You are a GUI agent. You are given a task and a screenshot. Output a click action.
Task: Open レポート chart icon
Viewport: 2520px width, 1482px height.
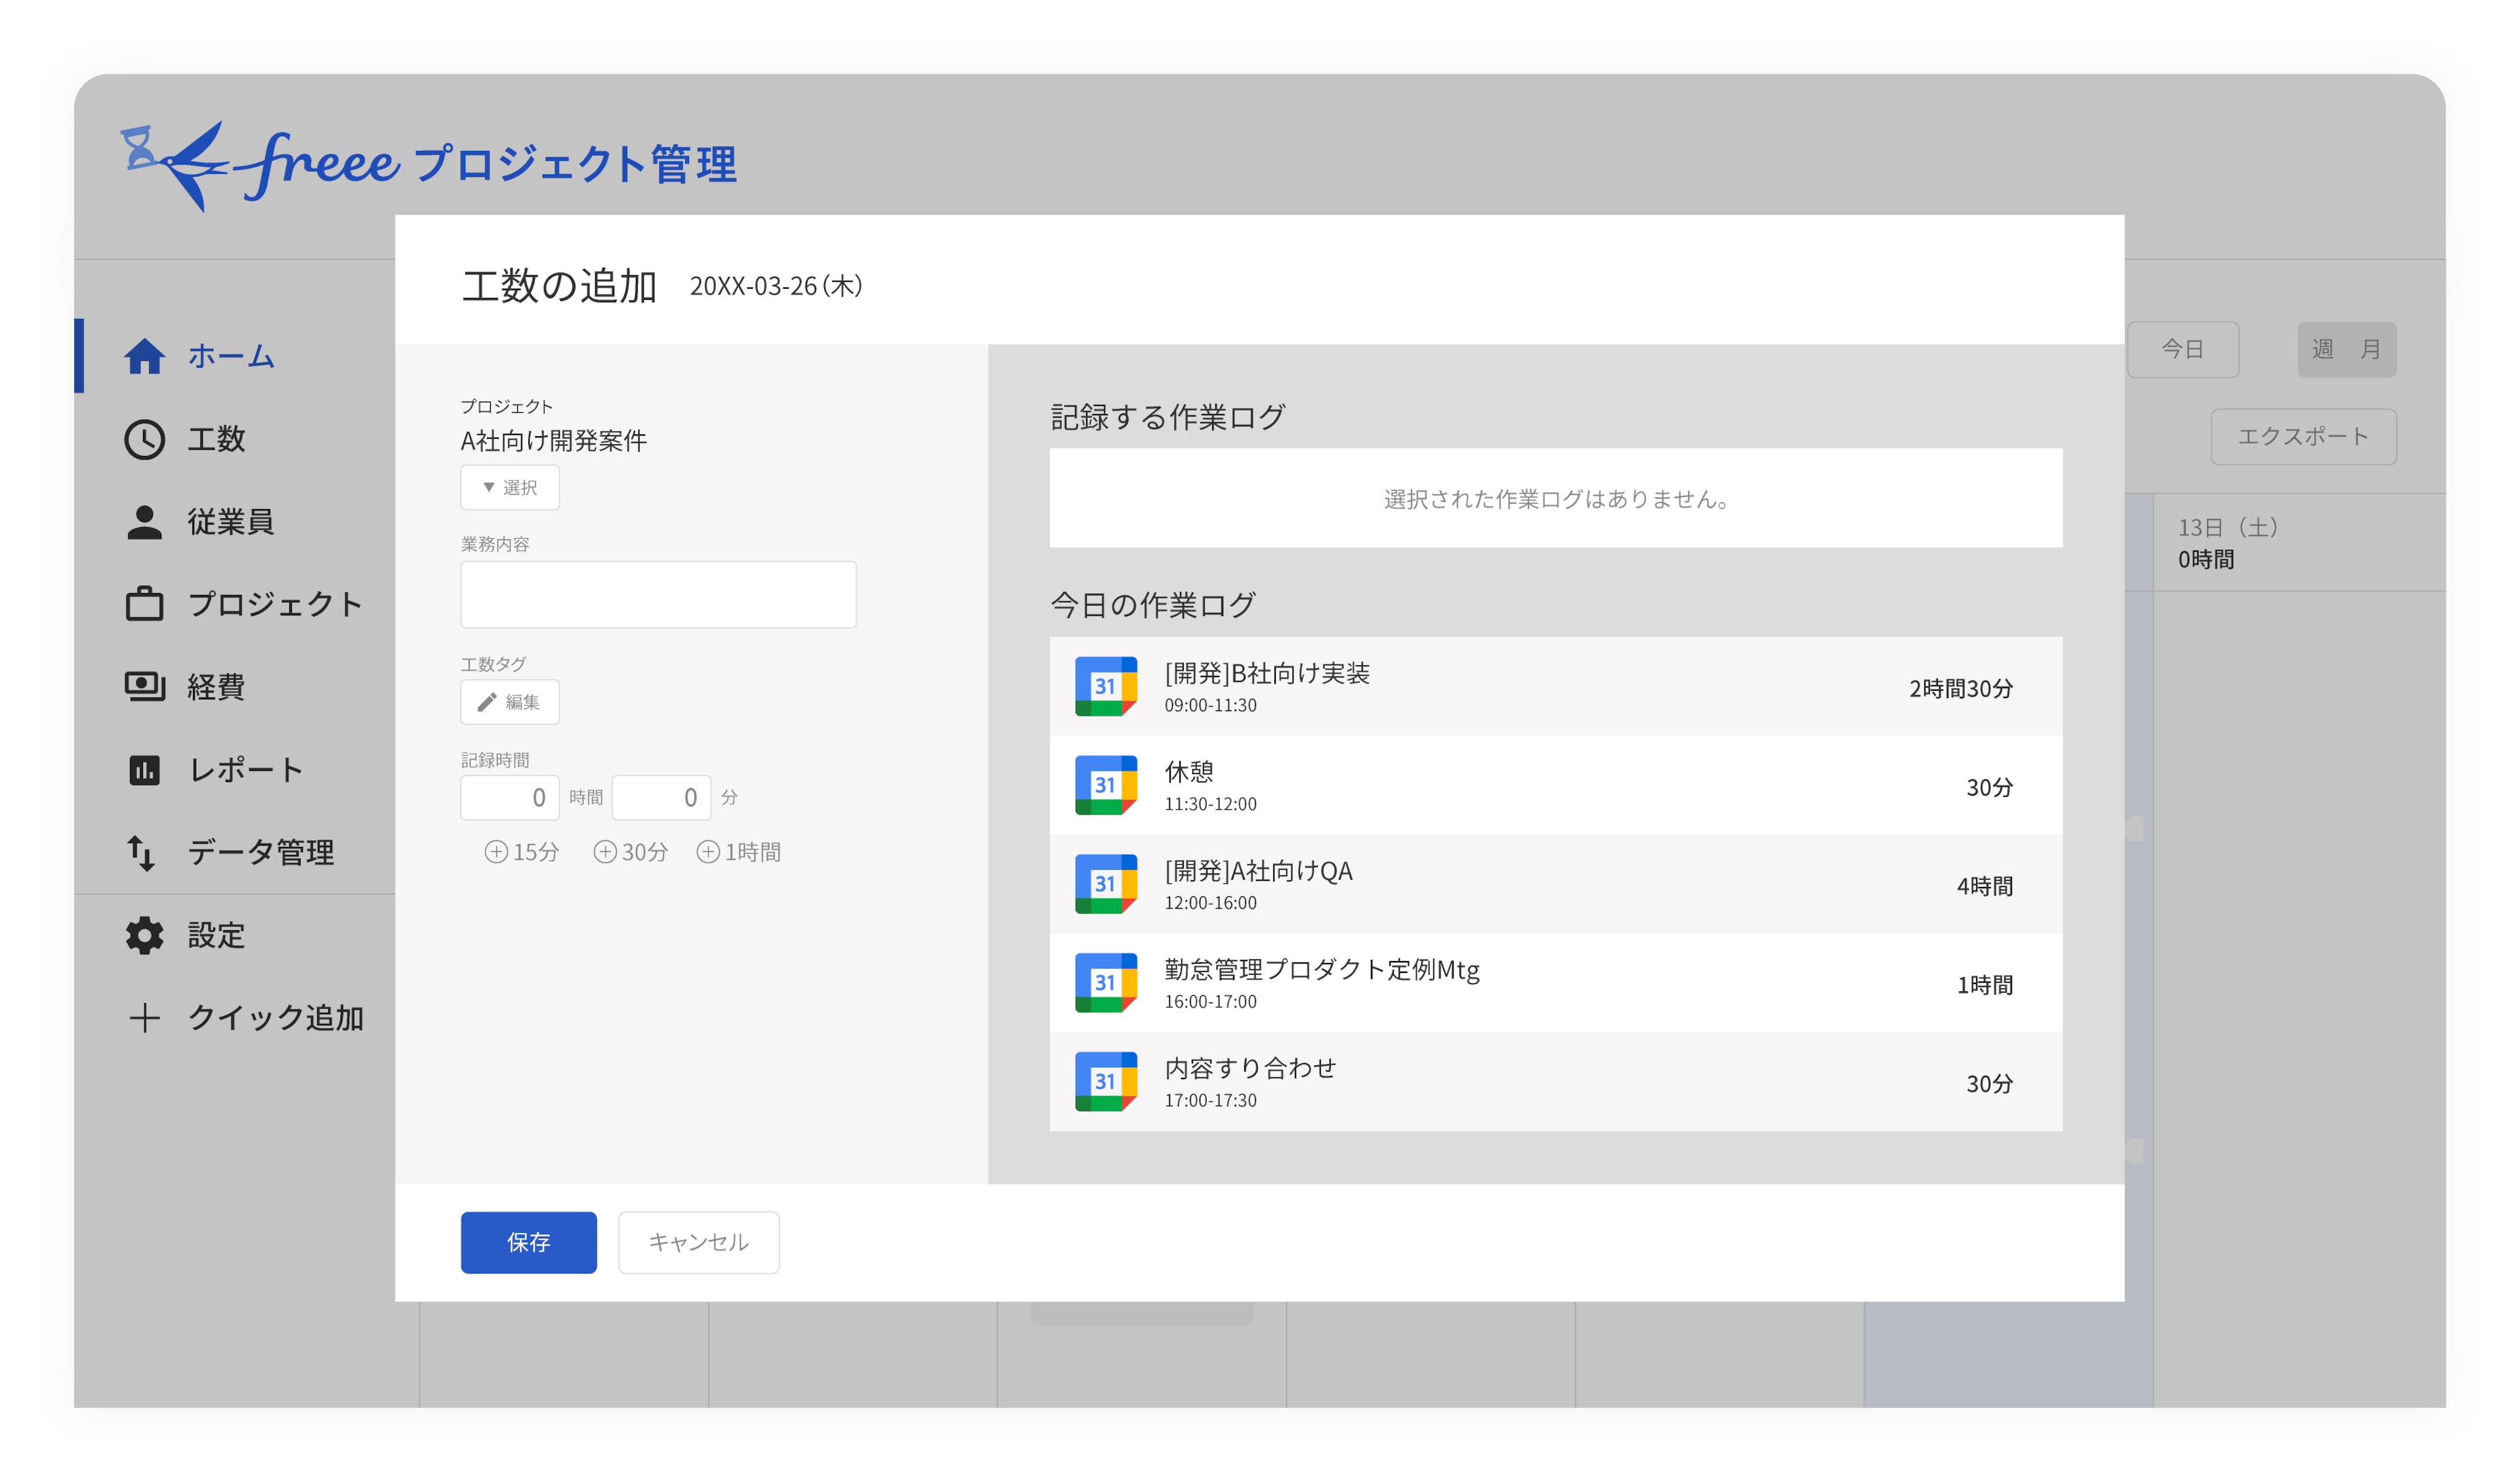(144, 770)
